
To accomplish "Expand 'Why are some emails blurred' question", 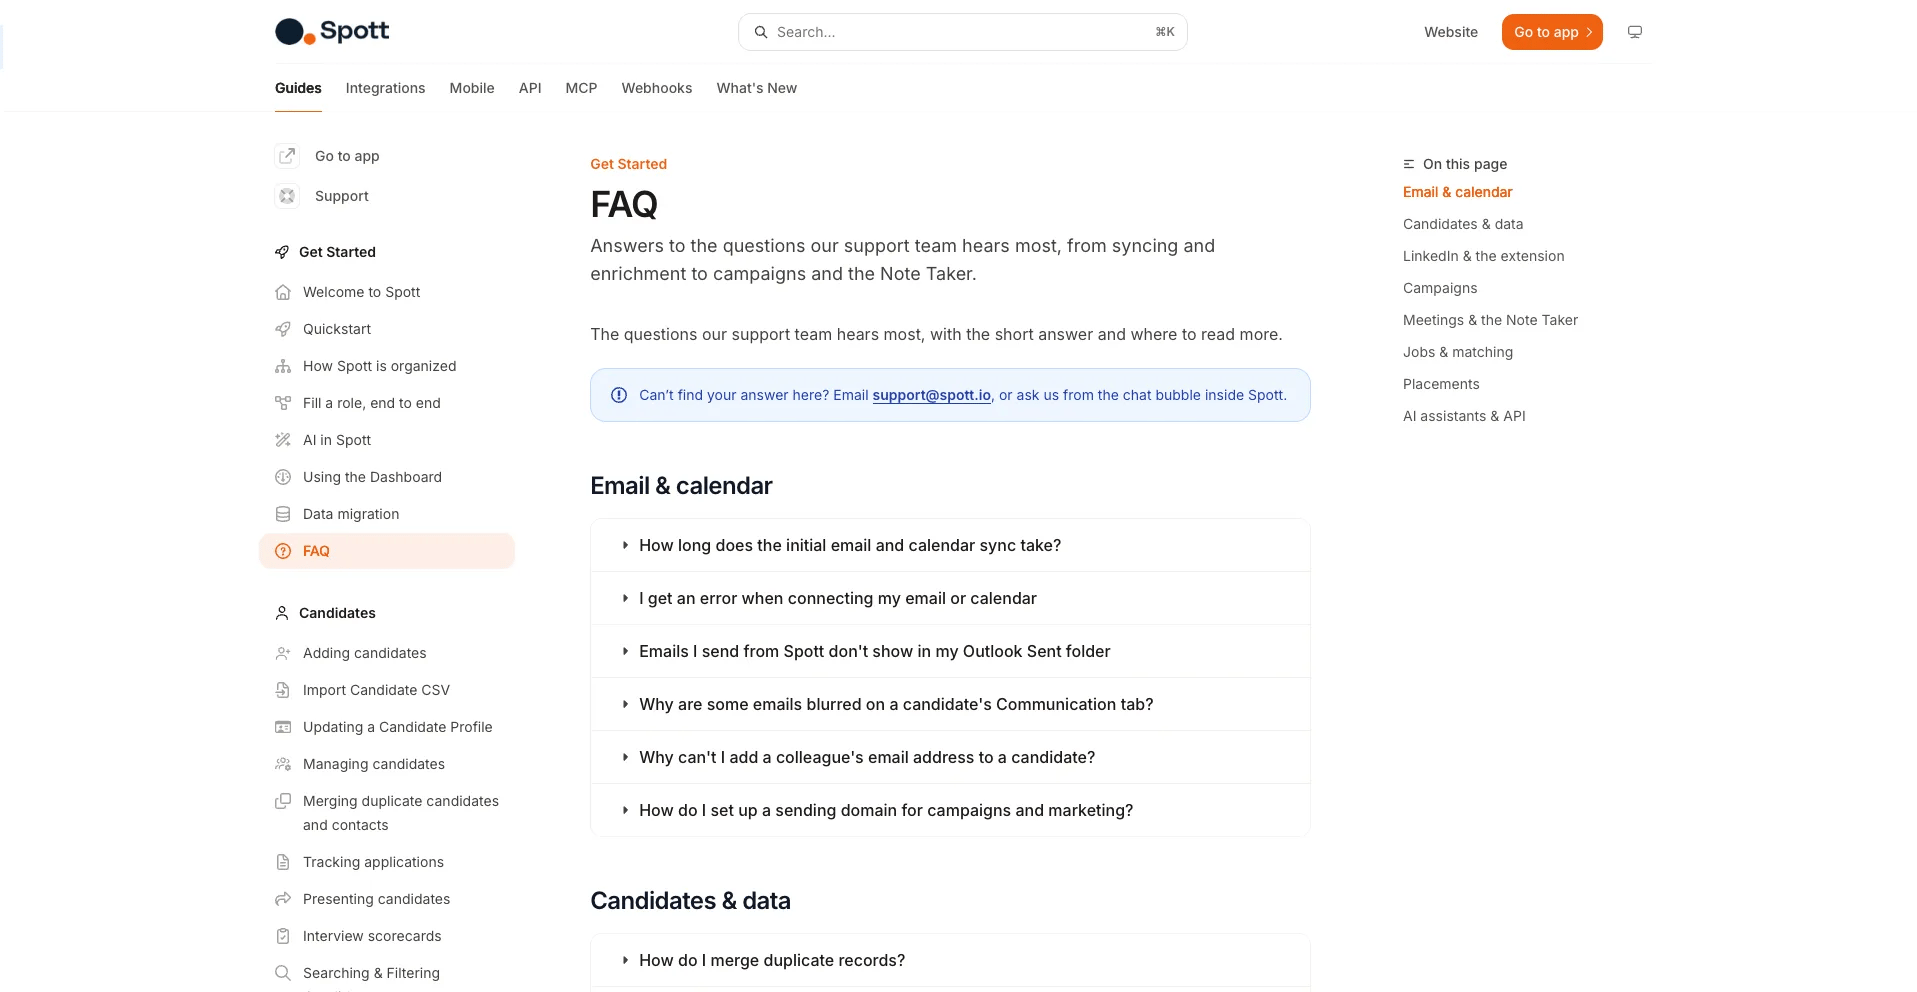I will [950, 704].
